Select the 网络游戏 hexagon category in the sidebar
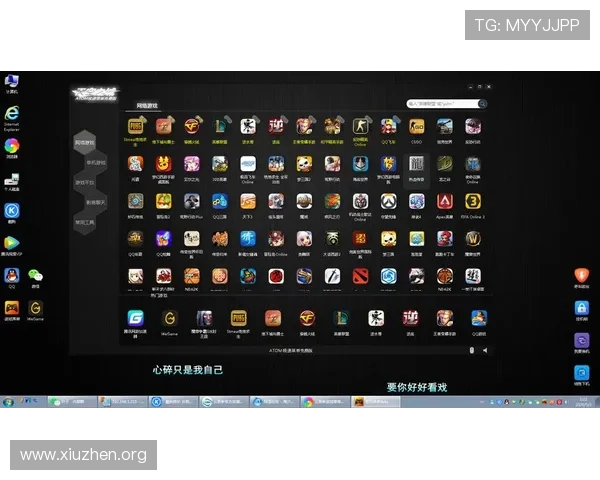Screen dimensions: 600x480 (x=85, y=144)
